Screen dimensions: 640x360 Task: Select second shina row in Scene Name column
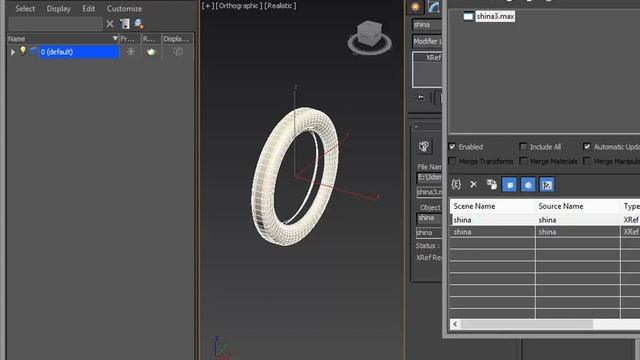(493, 232)
